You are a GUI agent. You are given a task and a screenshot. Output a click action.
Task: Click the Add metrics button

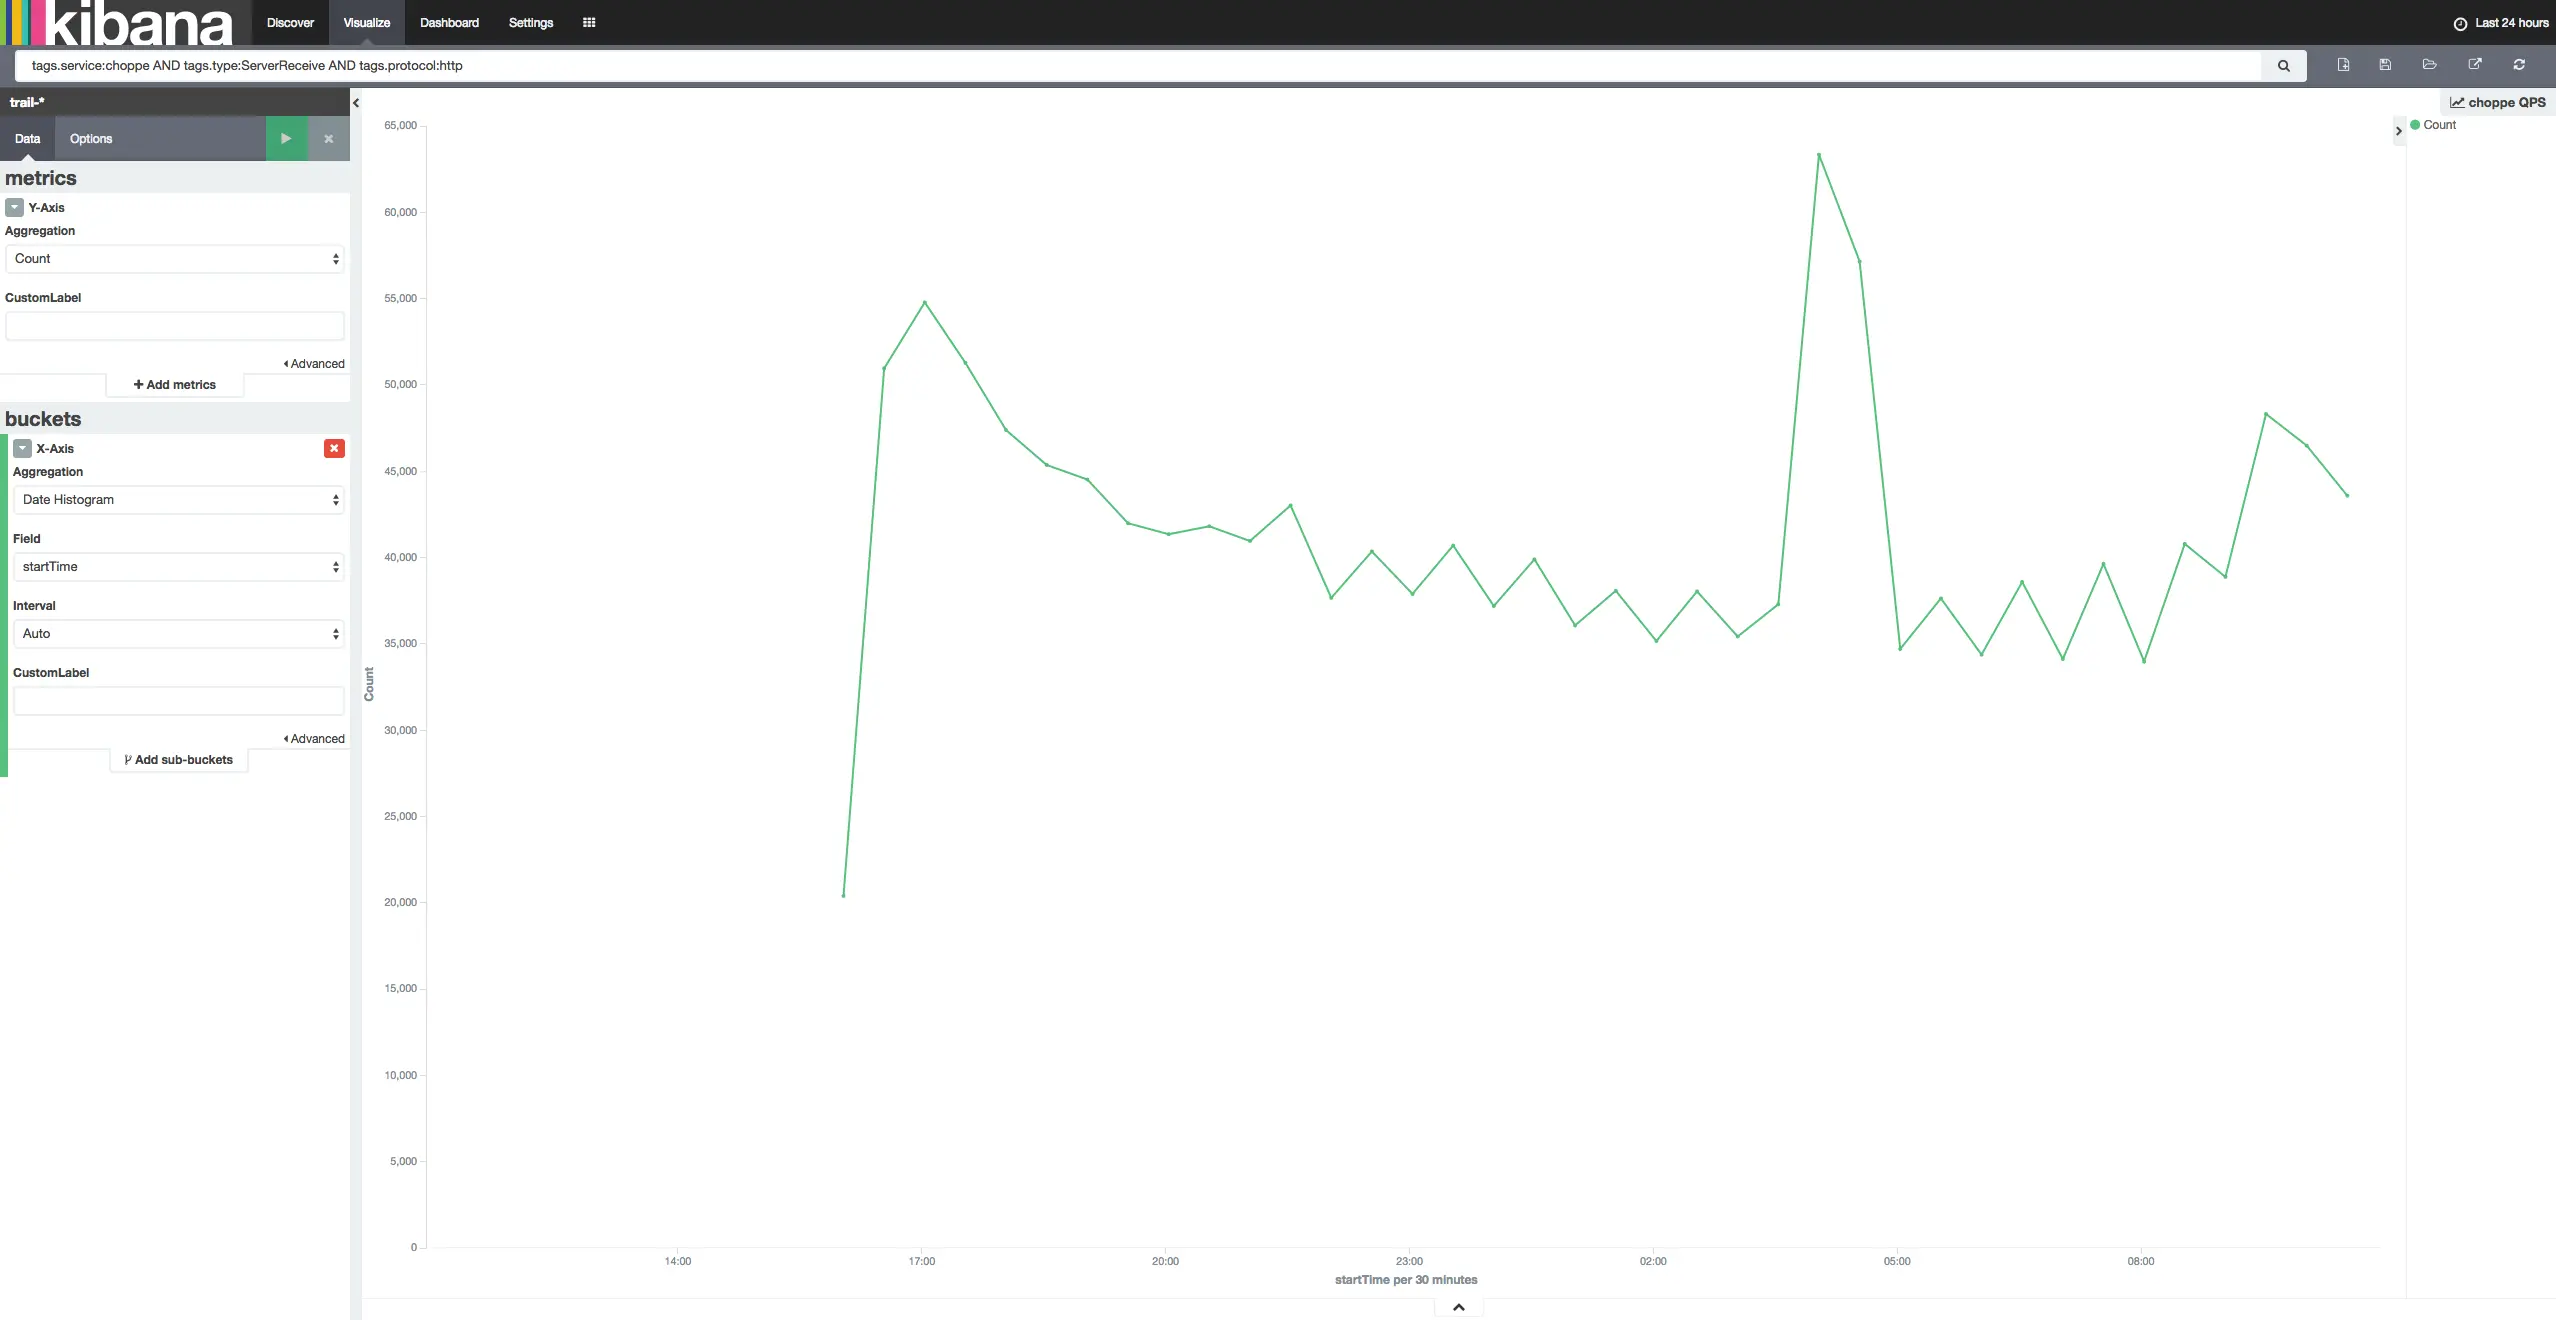point(175,385)
